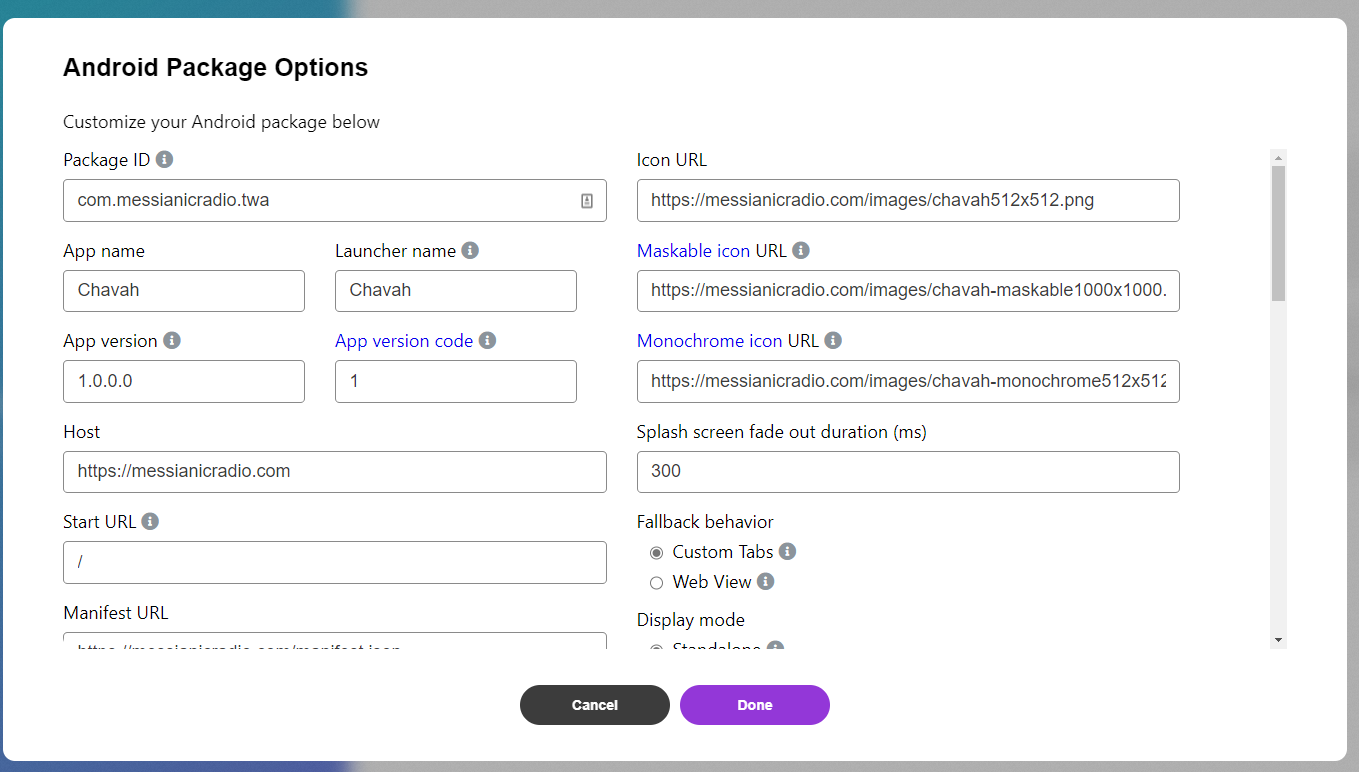Click inside the App name field
The width and height of the screenshot is (1359, 772).
point(183,290)
